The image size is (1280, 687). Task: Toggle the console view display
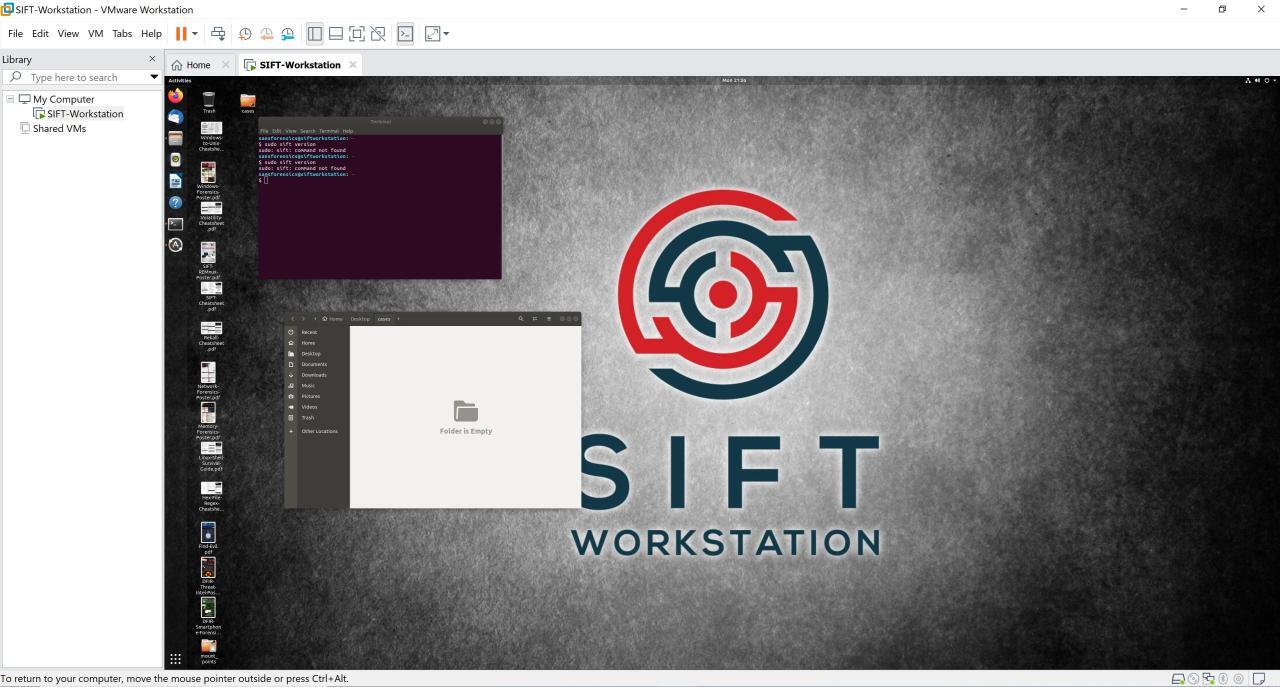pos(406,33)
